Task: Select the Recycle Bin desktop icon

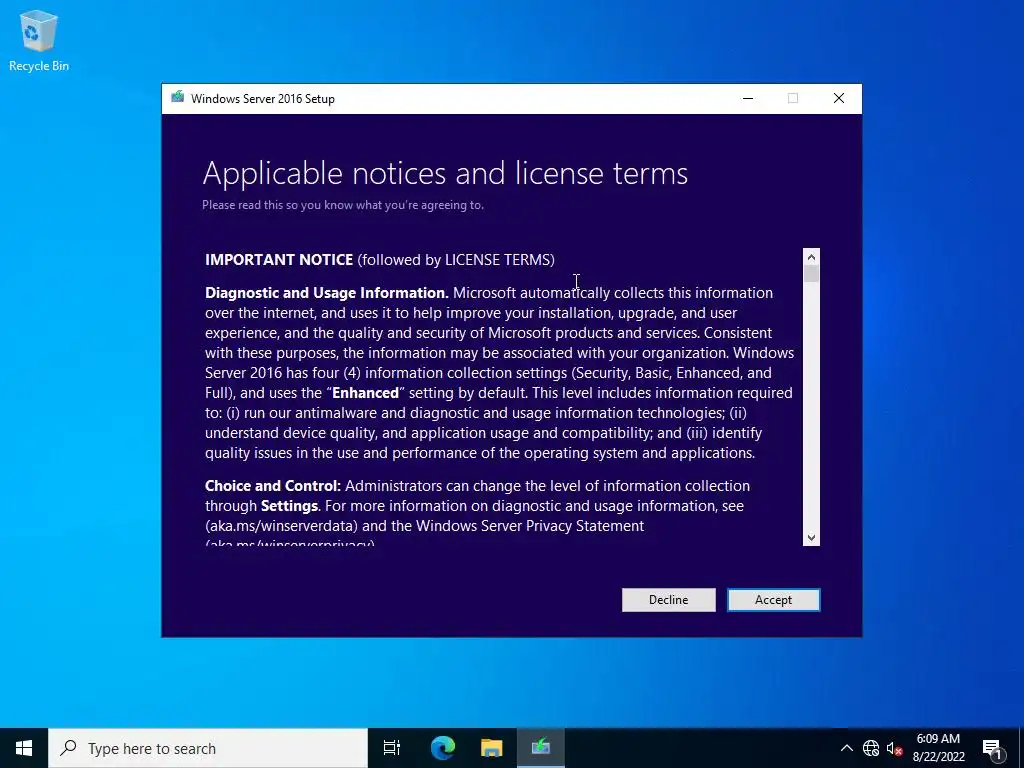Action: (x=39, y=41)
